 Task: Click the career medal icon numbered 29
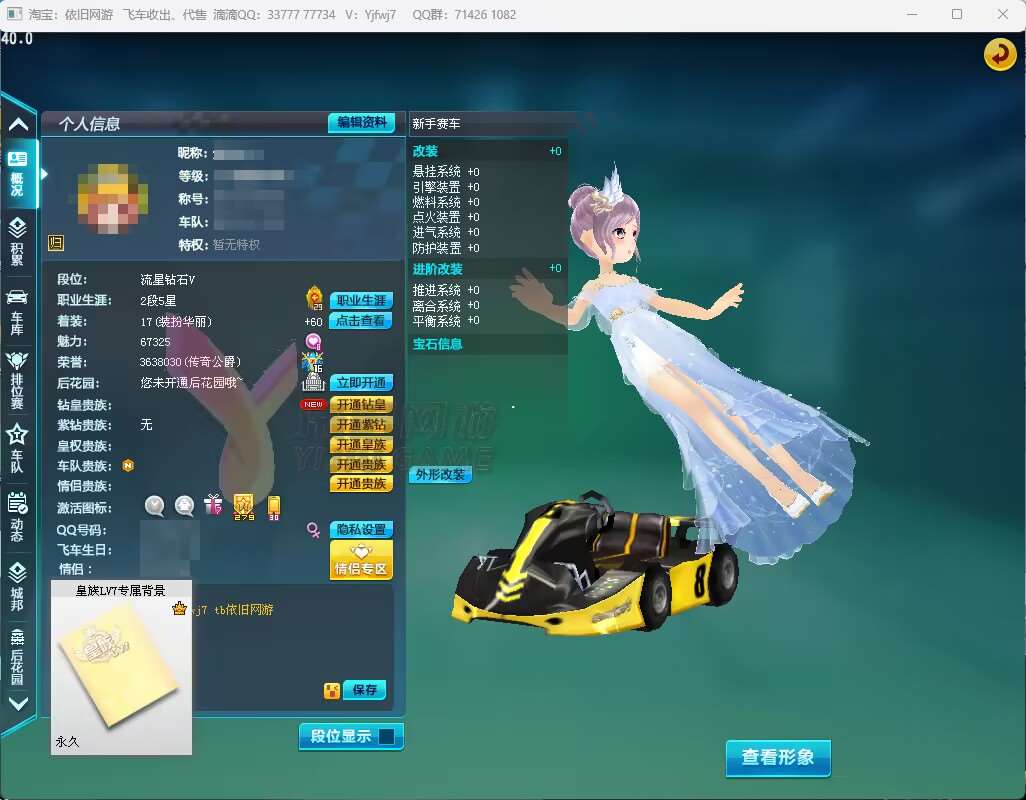[x=314, y=298]
